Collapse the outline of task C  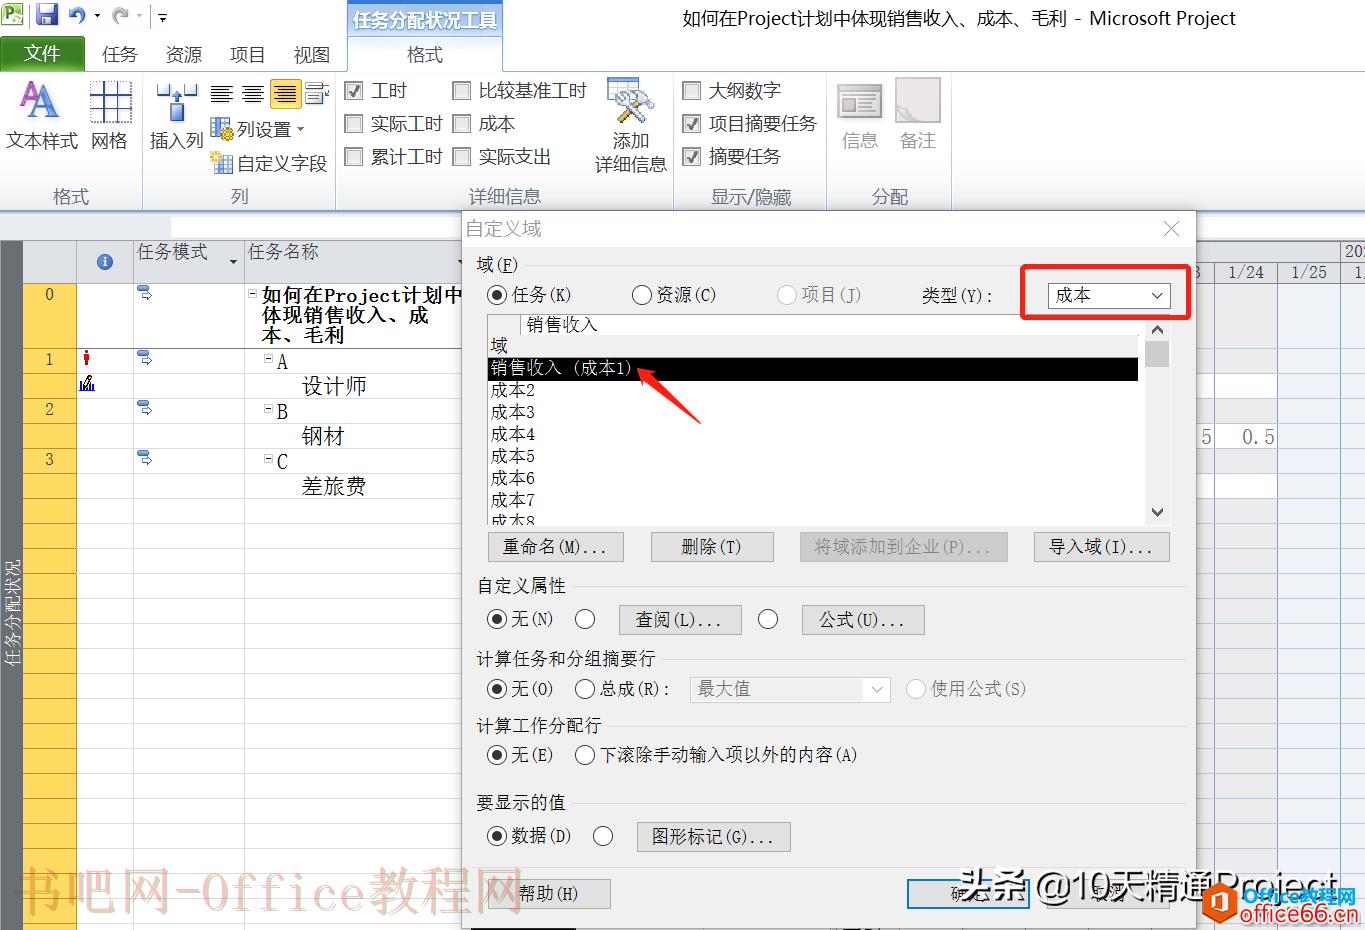tap(269, 458)
